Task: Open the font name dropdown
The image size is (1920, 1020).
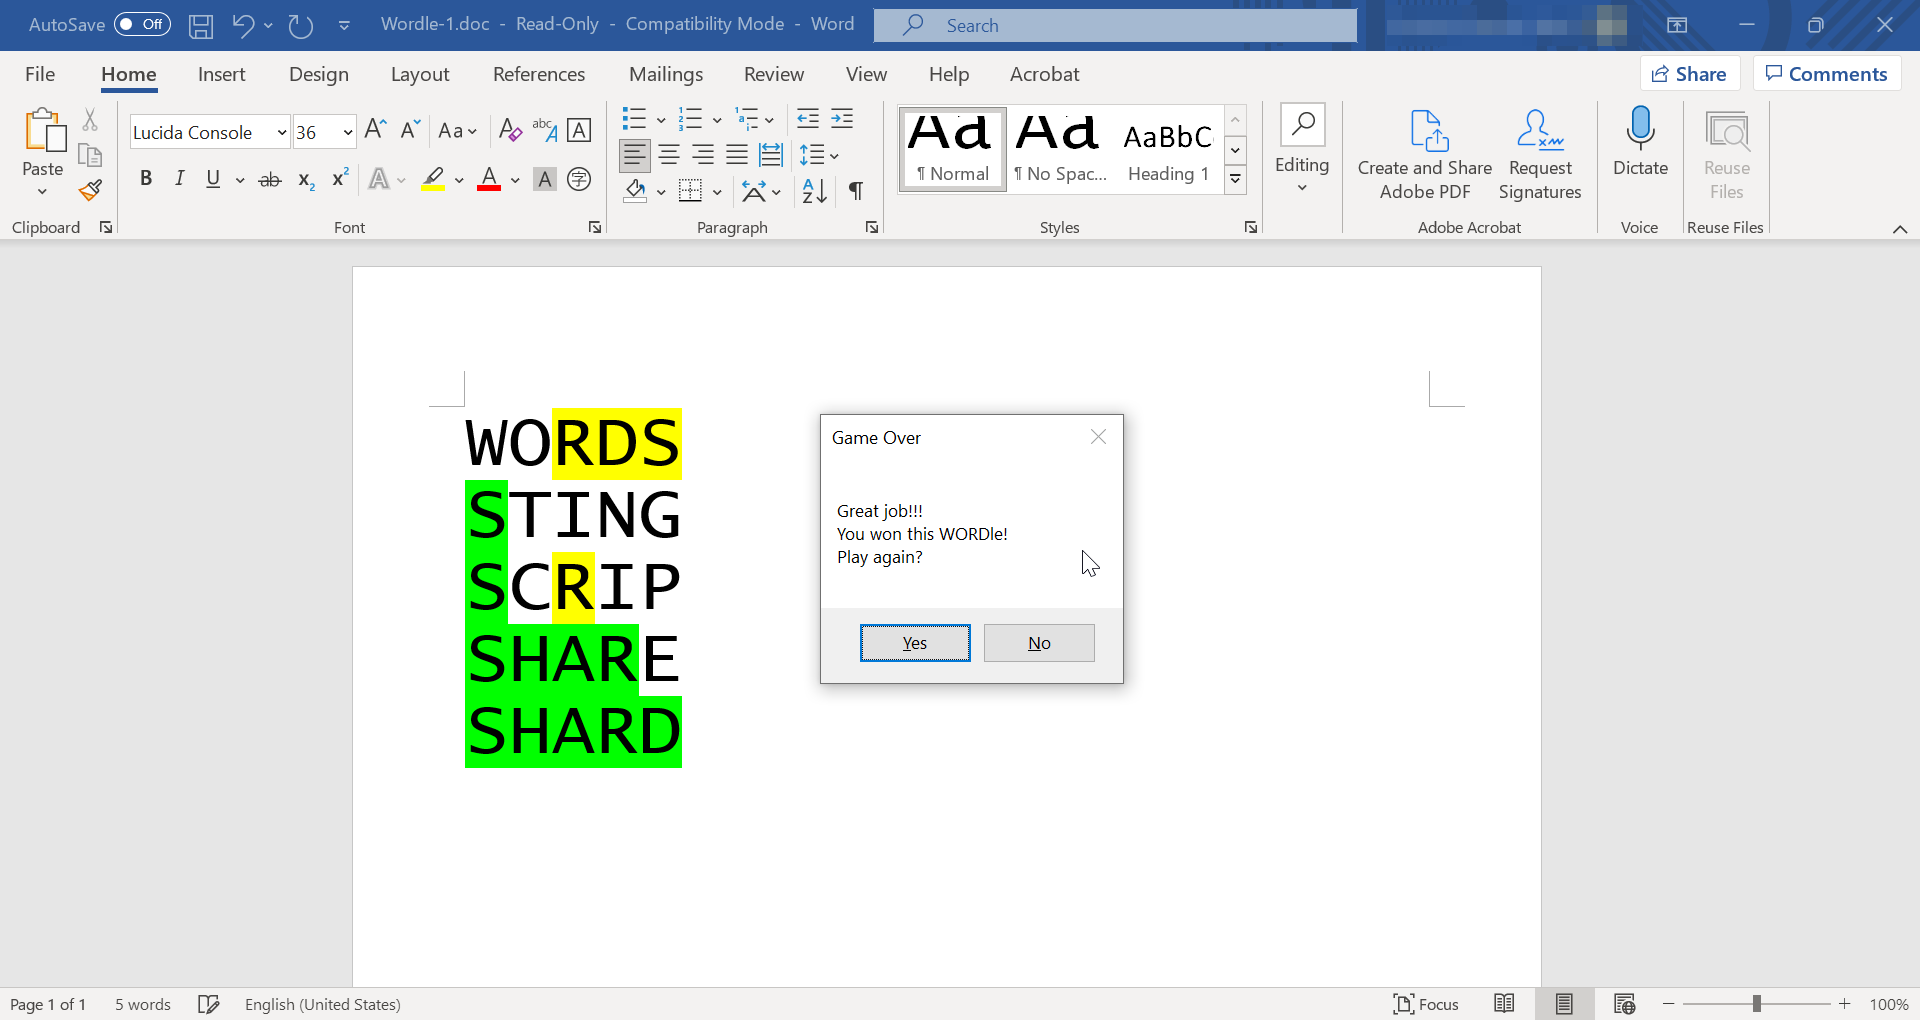Action: click(x=282, y=132)
